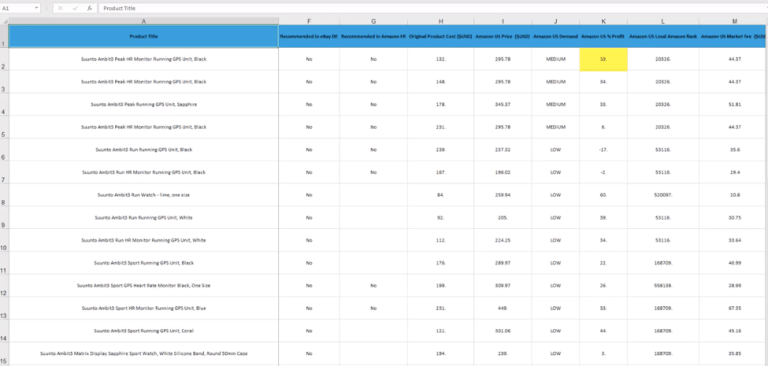Select column J header
The height and width of the screenshot is (366, 768).
click(556, 21)
